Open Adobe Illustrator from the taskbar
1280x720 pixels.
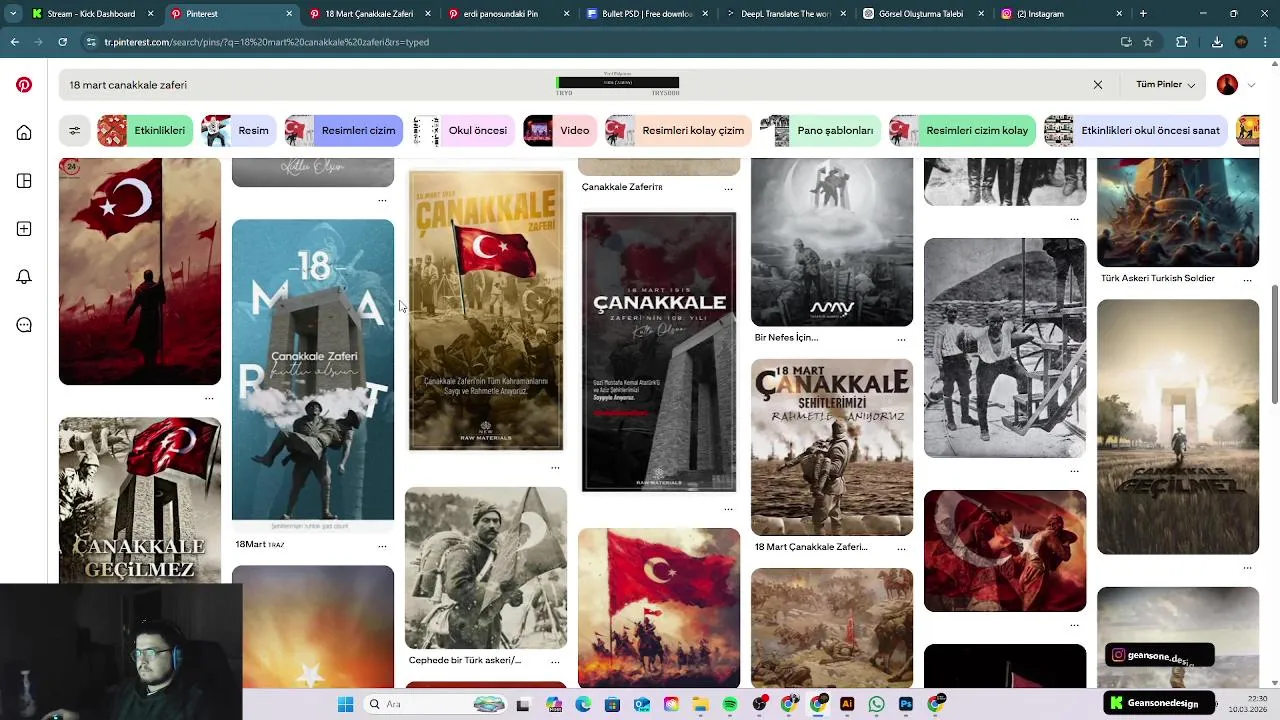click(847, 704)
